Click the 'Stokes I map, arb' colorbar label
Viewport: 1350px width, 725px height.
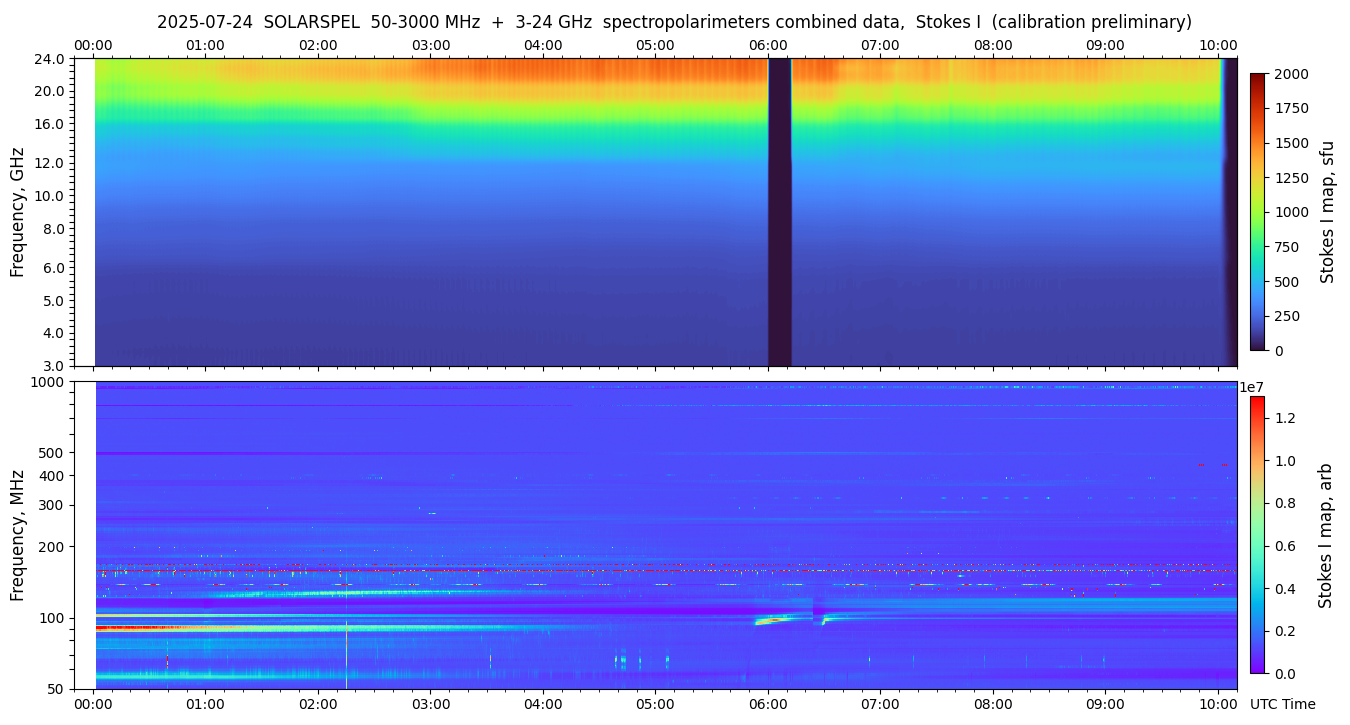click(1327, 535)
